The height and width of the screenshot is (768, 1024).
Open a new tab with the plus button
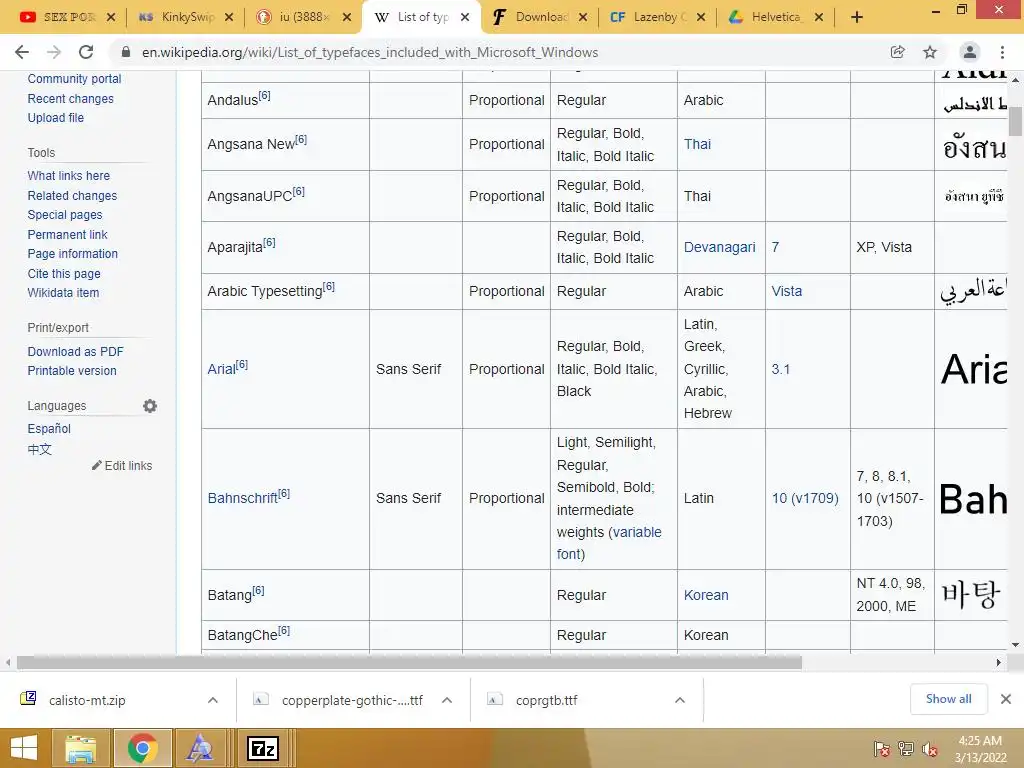[857, 18]
